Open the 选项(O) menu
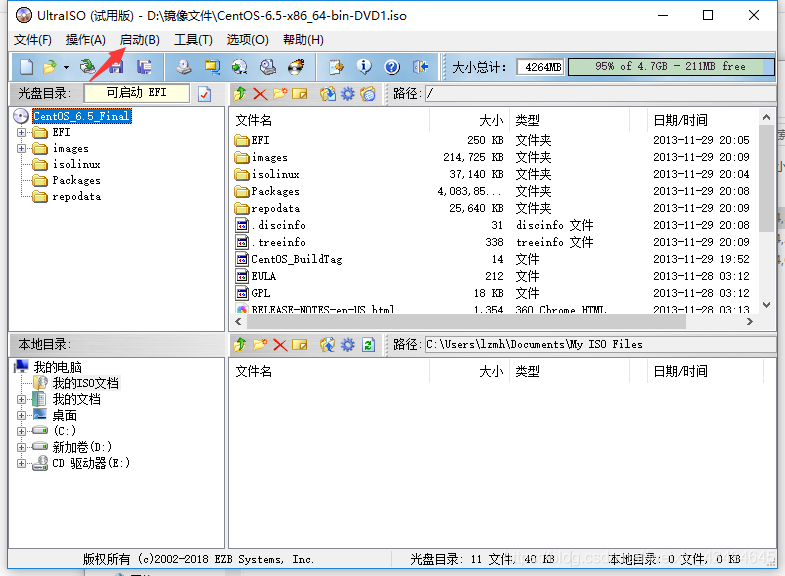The image size is (785, 576). [247, 40]
